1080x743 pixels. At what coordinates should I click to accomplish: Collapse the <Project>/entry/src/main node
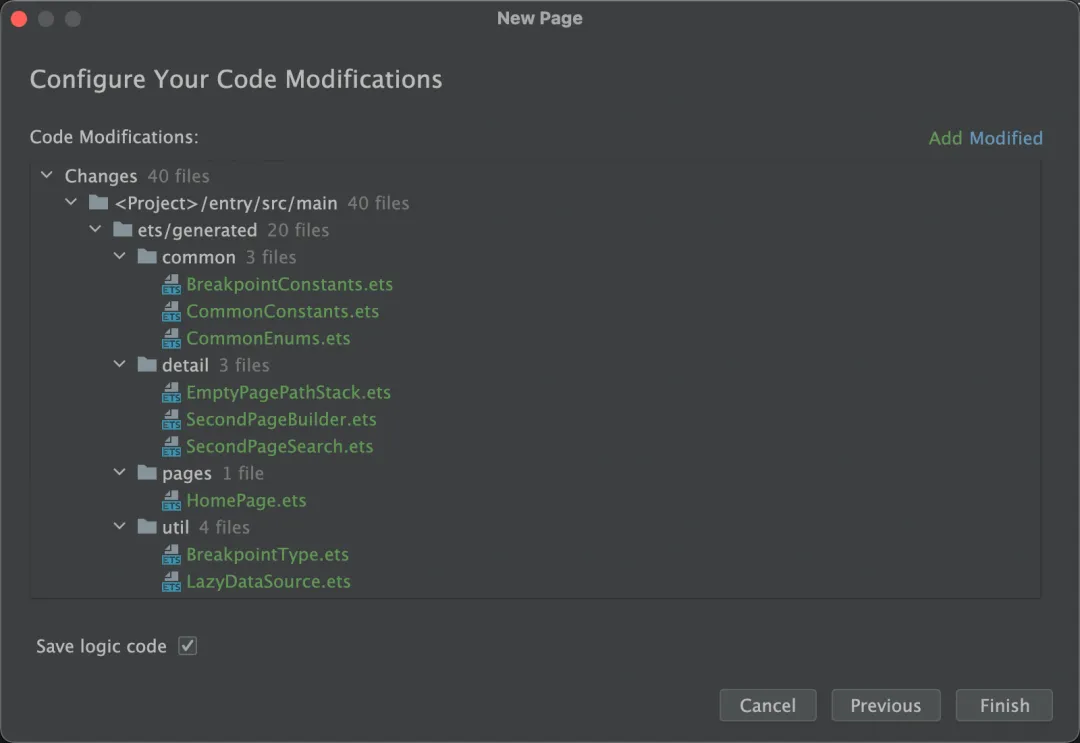(x=71, y=203)
